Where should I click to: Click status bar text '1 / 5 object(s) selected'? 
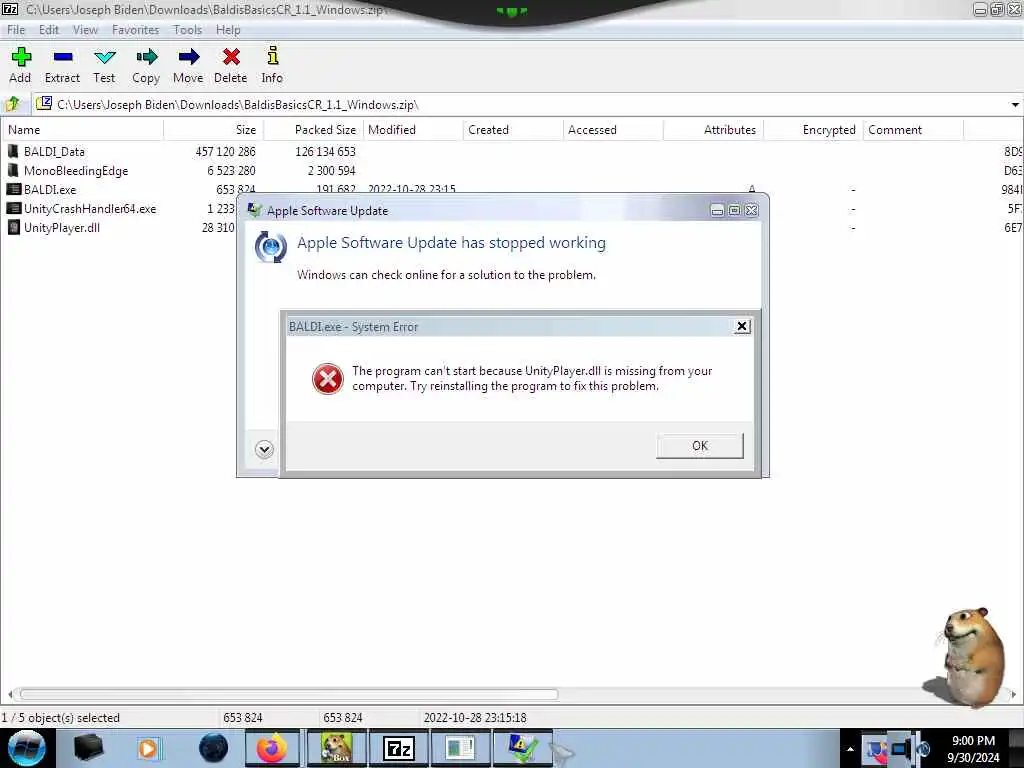61,718
